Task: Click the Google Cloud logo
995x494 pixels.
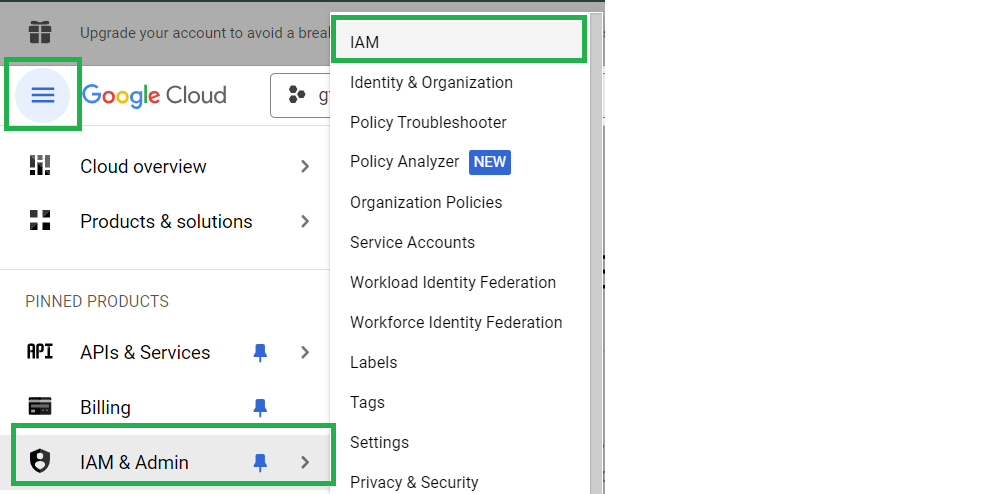Action: [154, 95]
